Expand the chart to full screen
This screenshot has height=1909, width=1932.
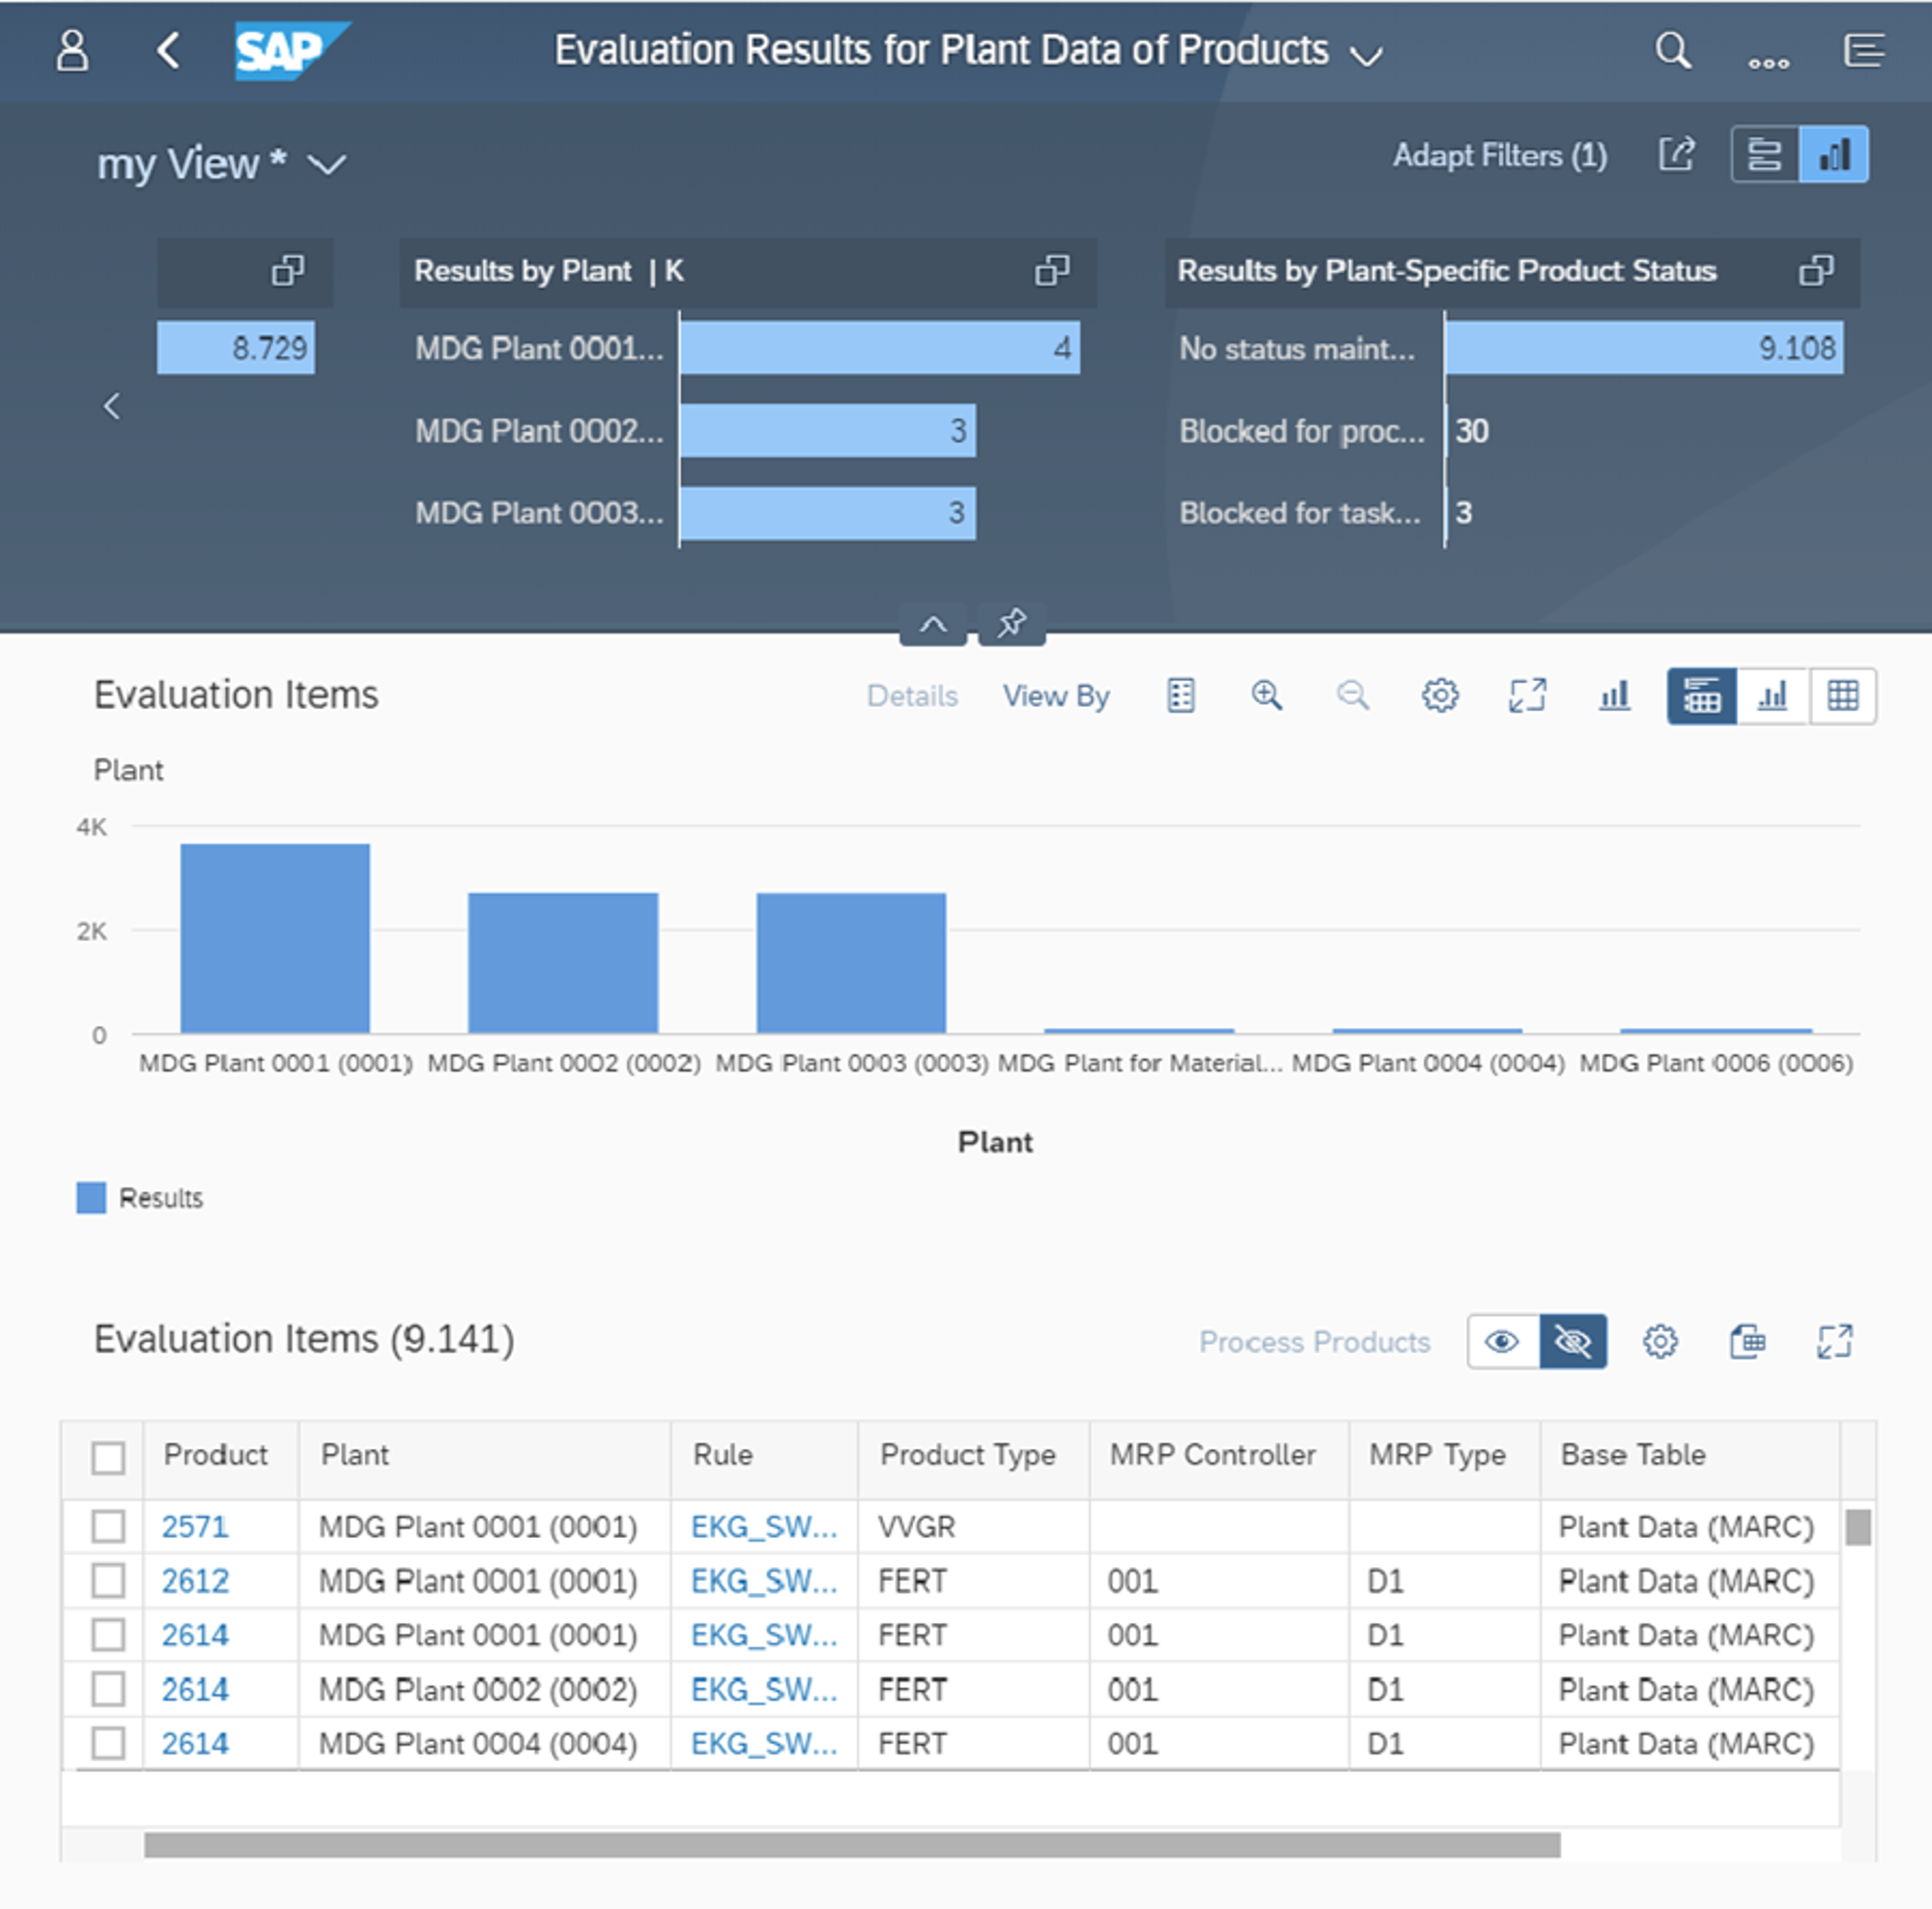pyautogui.click(x=1528, y=695)
